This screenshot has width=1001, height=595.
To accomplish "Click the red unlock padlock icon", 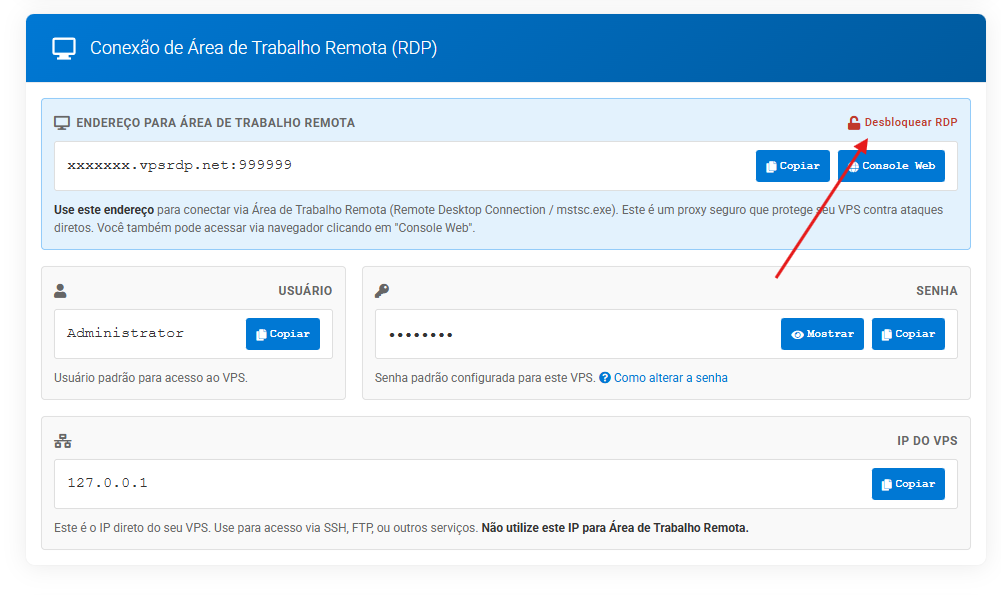I will pyautogui.click(x=854, y=123).
